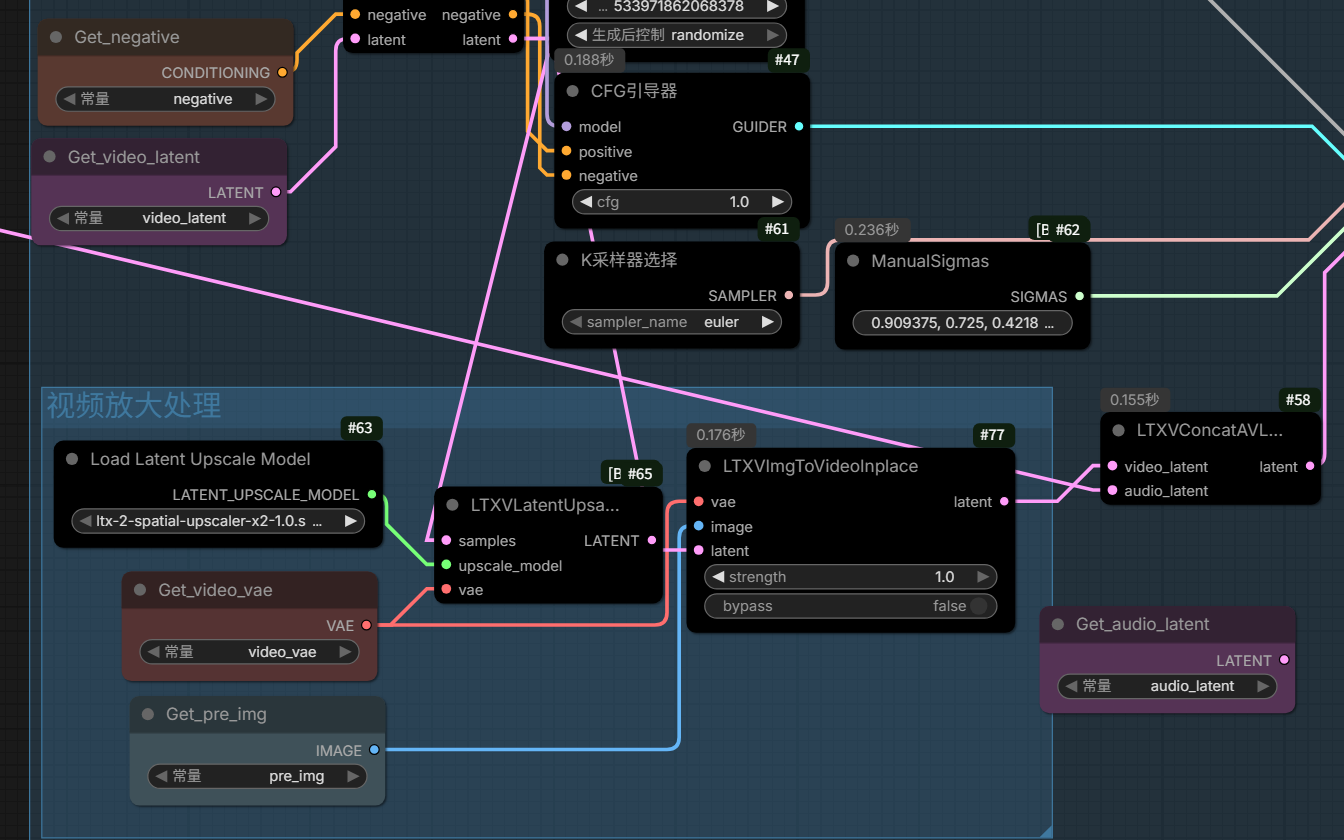Click the LTXVImgToVideoInplace node collapse dot
This screenshot has height=840, width=1344.
tap(705, 467)
